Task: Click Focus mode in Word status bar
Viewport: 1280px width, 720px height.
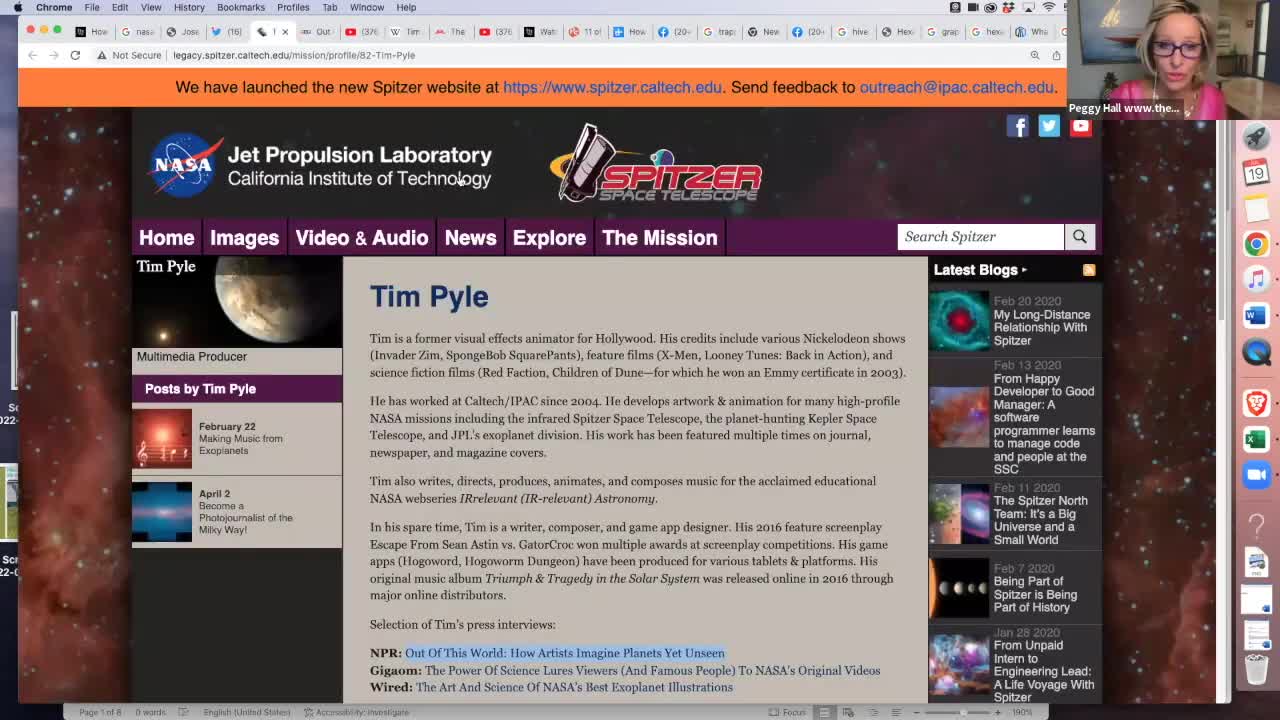Action: [788, 712]
